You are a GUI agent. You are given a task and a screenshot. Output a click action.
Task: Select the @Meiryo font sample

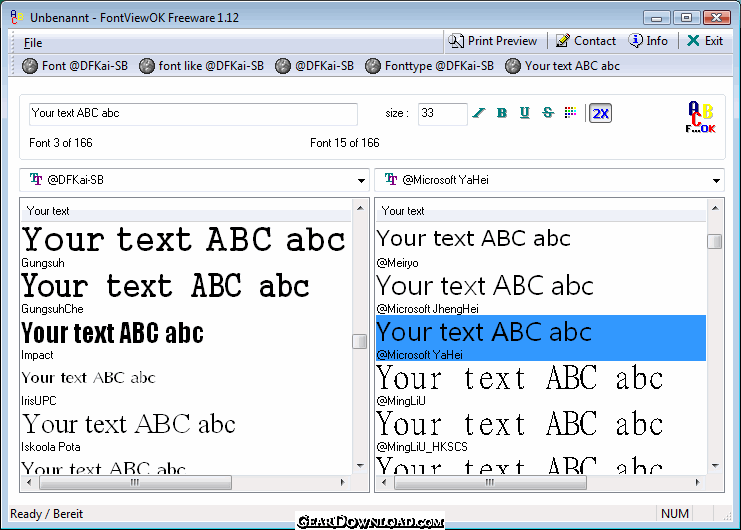click(541, 246)
